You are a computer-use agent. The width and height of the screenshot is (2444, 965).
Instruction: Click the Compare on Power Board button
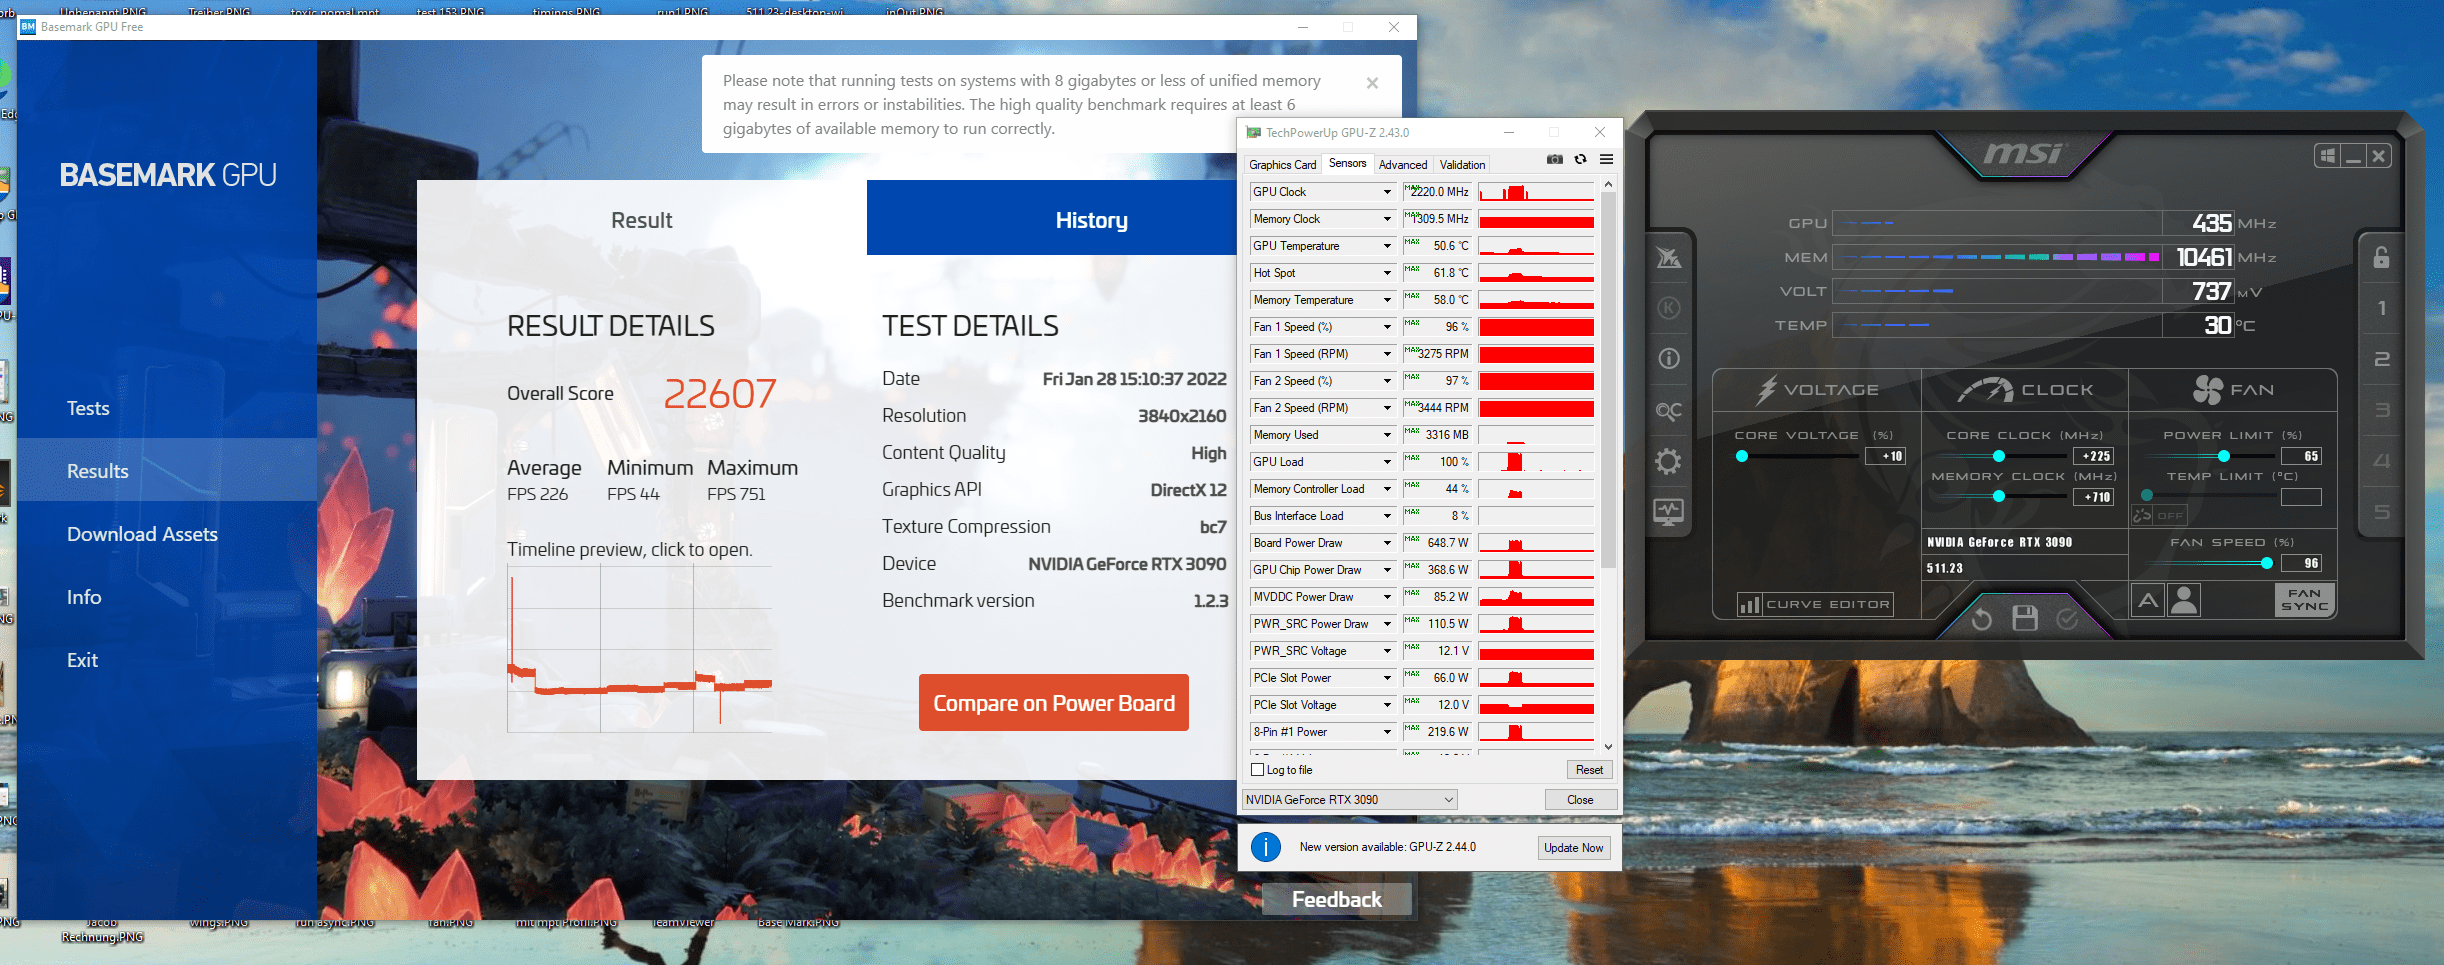[x=1054, y=703]
